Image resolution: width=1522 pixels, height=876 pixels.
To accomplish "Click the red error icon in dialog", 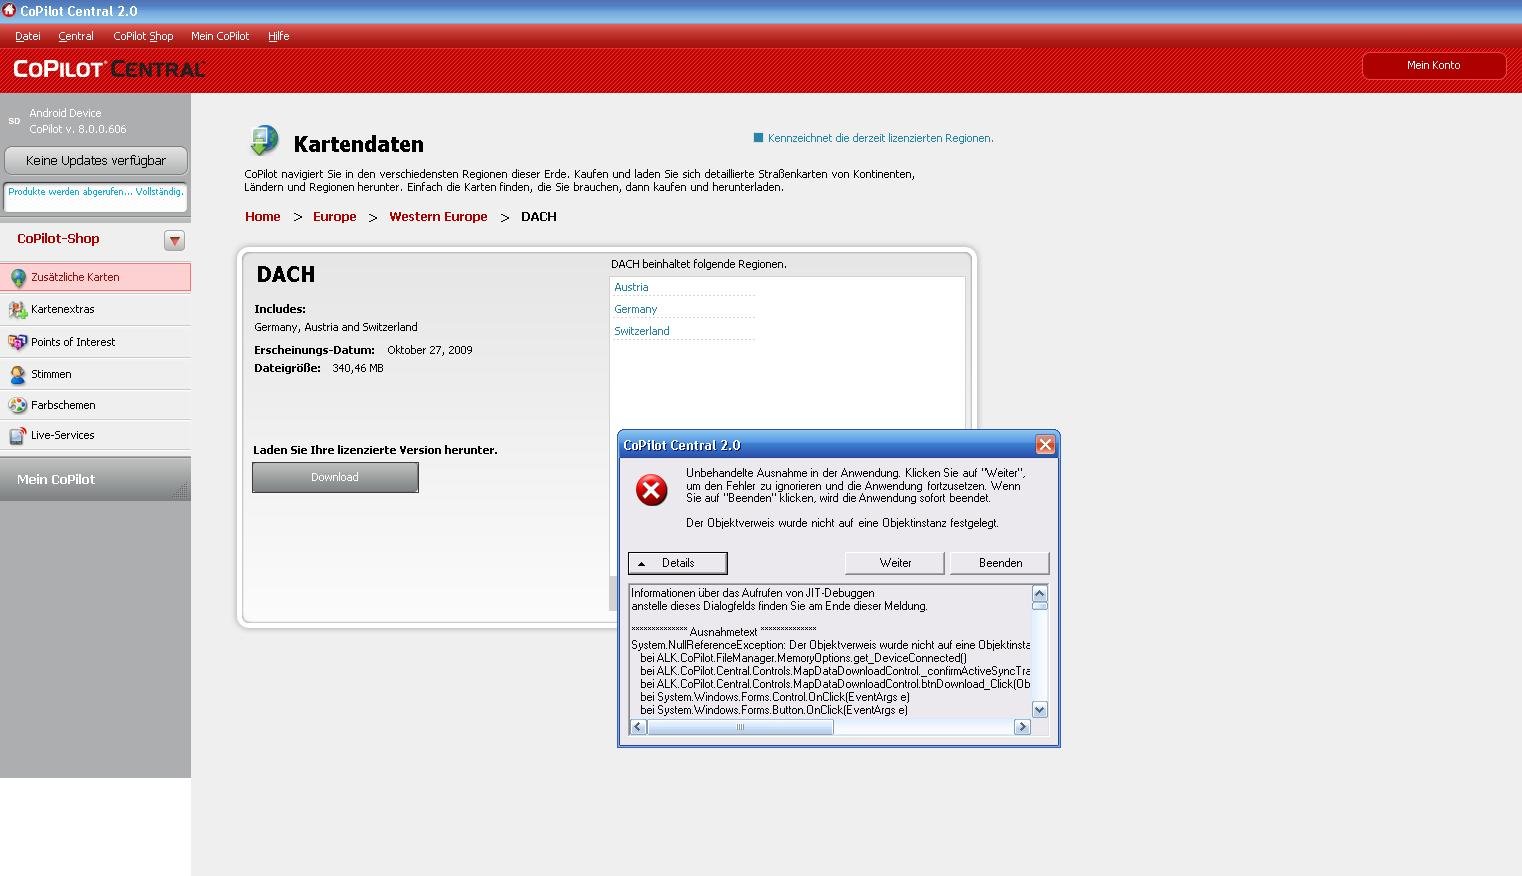I will pos(652,490).
